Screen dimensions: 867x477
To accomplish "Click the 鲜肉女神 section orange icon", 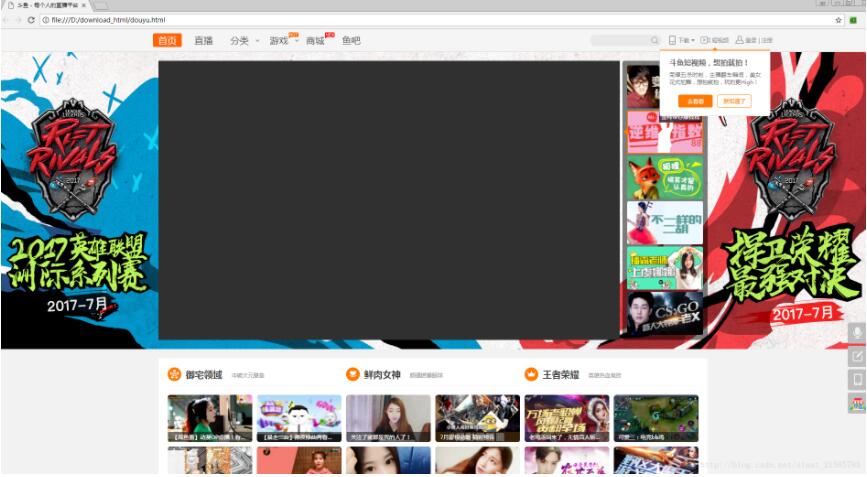I will click(x=353, y=374).
